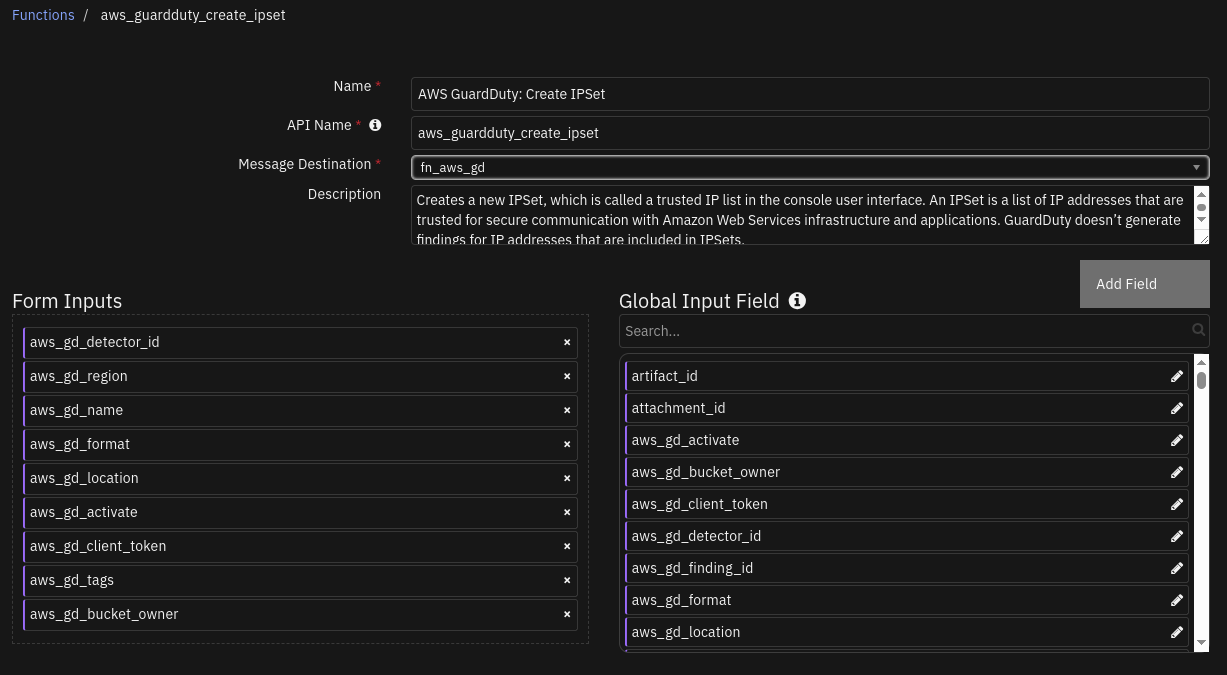Select aws_gd_location in Form Inputs
1227x675 pixels.
click(300, 478)
